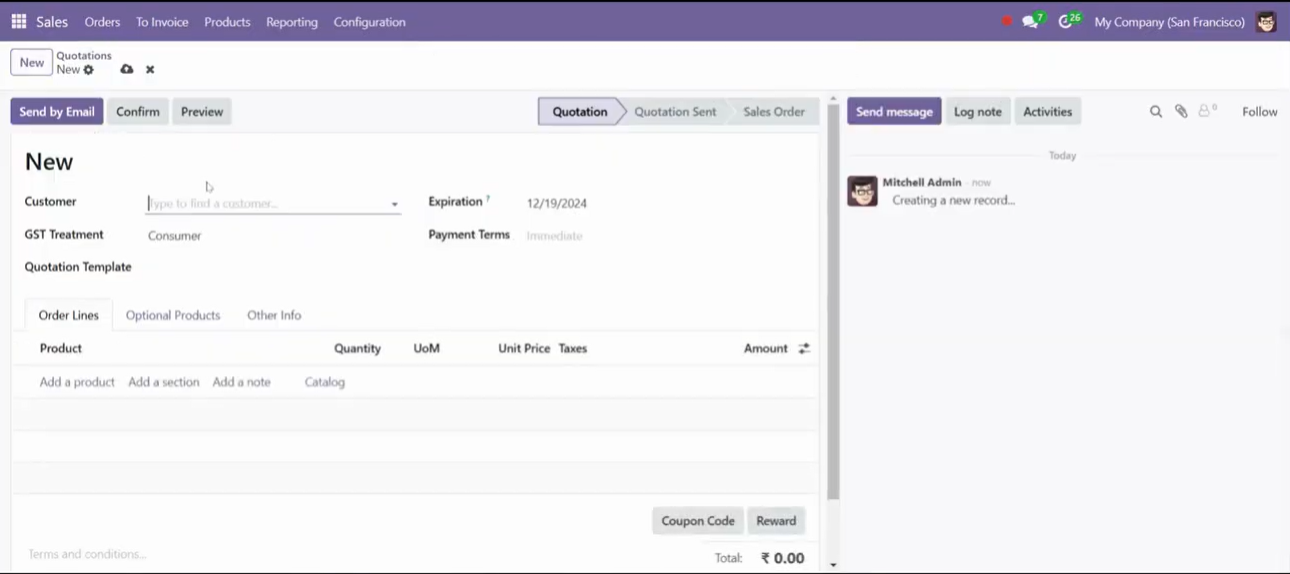The image size is (1290, 574).
Task: Open the Quotation Template selector
Action: tap(272, 267)
